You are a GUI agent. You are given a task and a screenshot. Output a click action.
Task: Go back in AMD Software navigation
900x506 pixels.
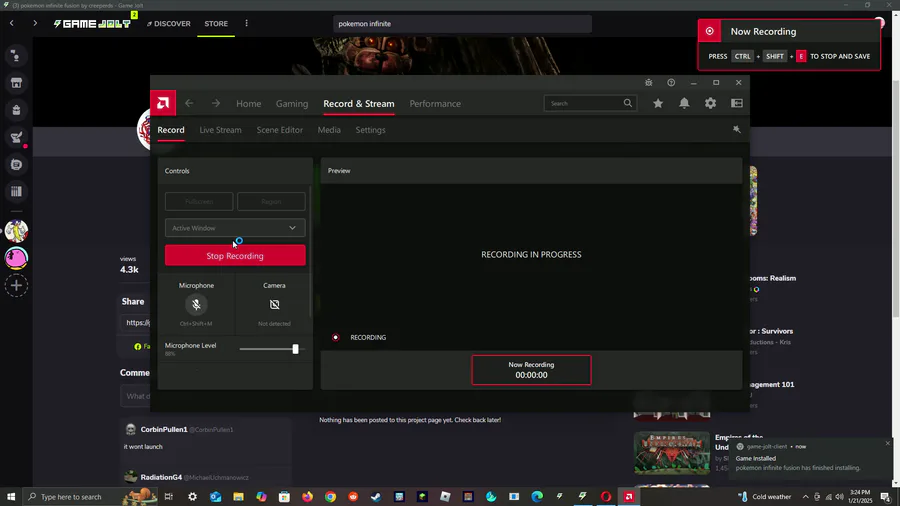pos(189,103)
